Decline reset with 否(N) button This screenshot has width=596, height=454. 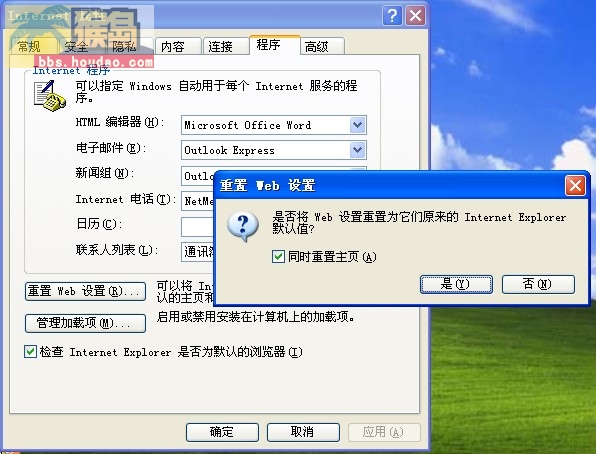[538, 284]
